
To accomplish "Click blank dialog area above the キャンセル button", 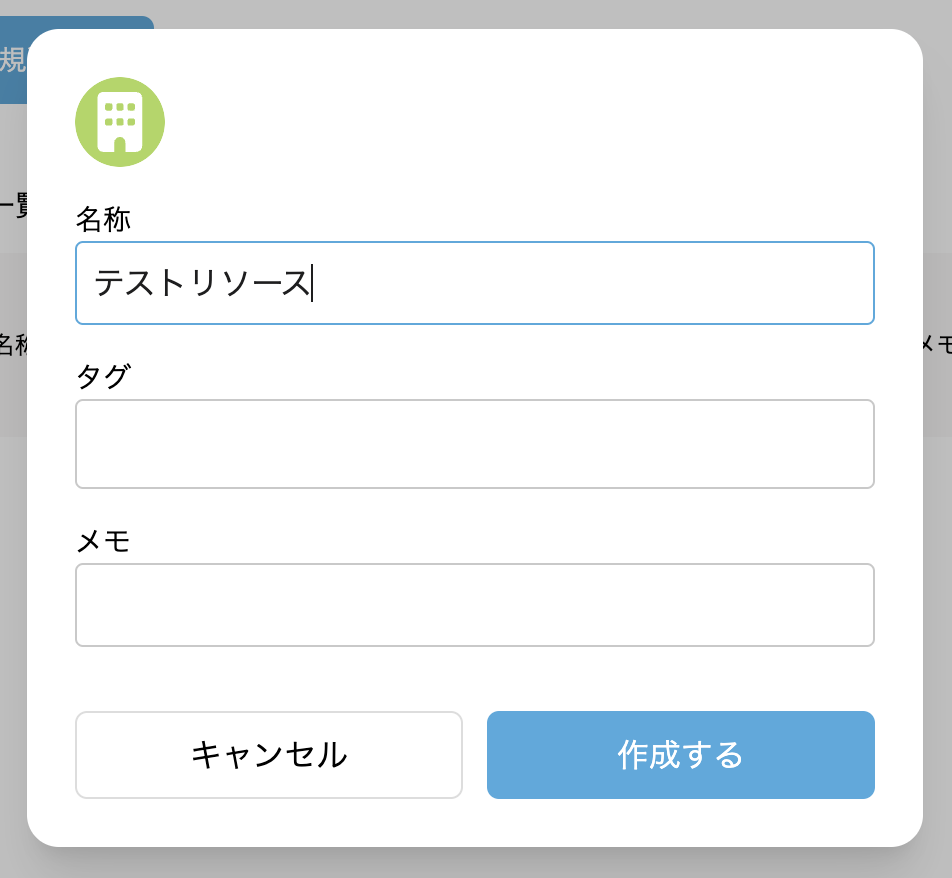I will (x=269, y=679).
